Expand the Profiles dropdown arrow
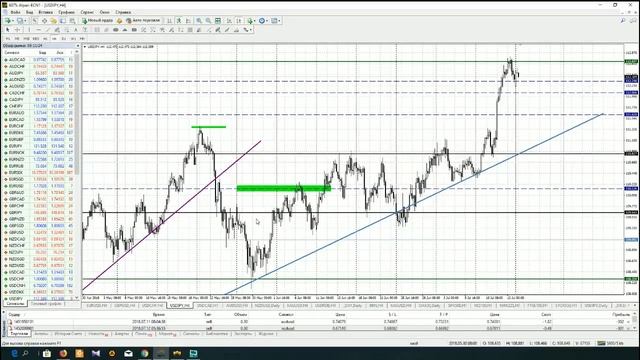640x360 pixels. click(x=25, y=20)
